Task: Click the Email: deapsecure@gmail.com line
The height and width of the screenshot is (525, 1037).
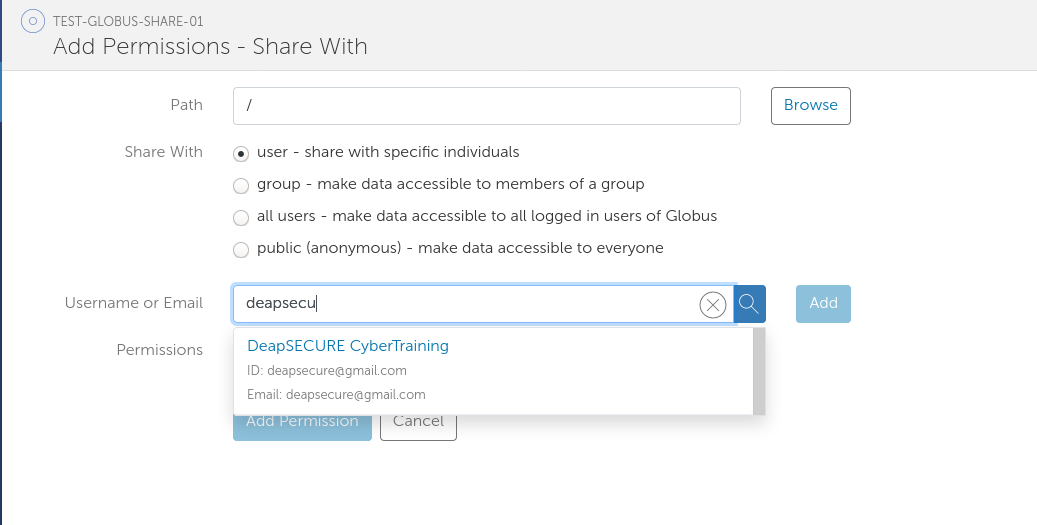Action: point(336,395)
